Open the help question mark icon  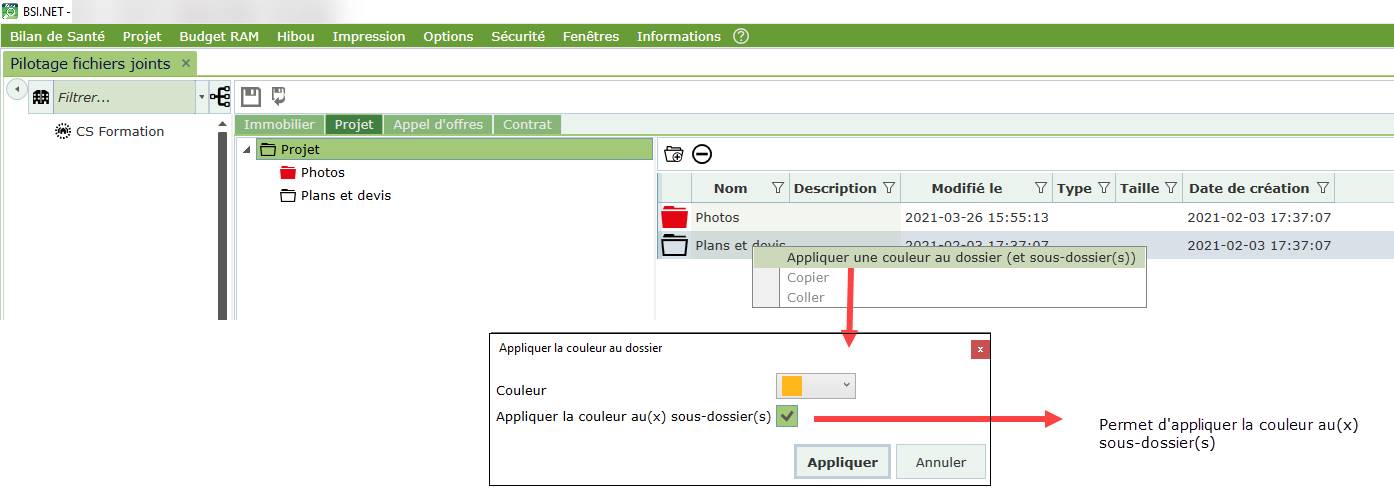pyautogui.click(x=741, y=36)
